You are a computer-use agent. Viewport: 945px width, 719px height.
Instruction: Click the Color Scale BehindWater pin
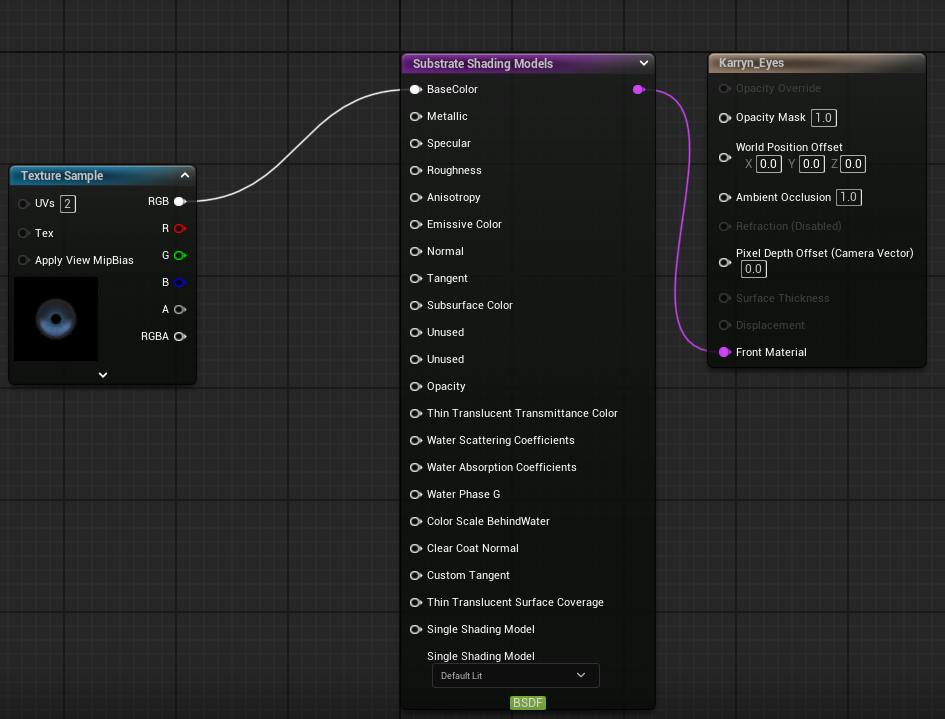point(415,521)
